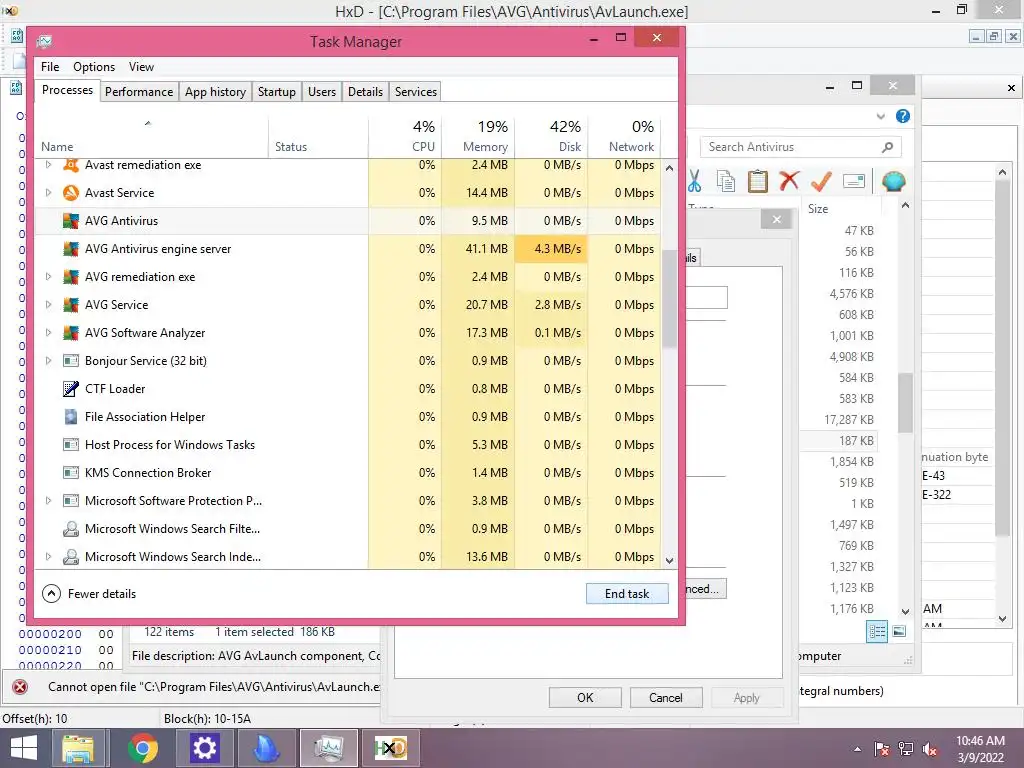Expand the Avast Service process

[48, 193]
